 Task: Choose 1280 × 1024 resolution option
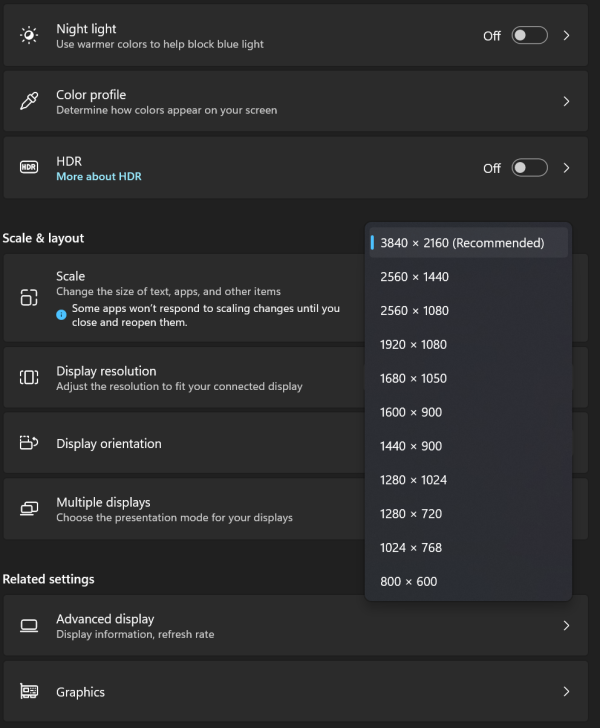[x=468, y=480]
